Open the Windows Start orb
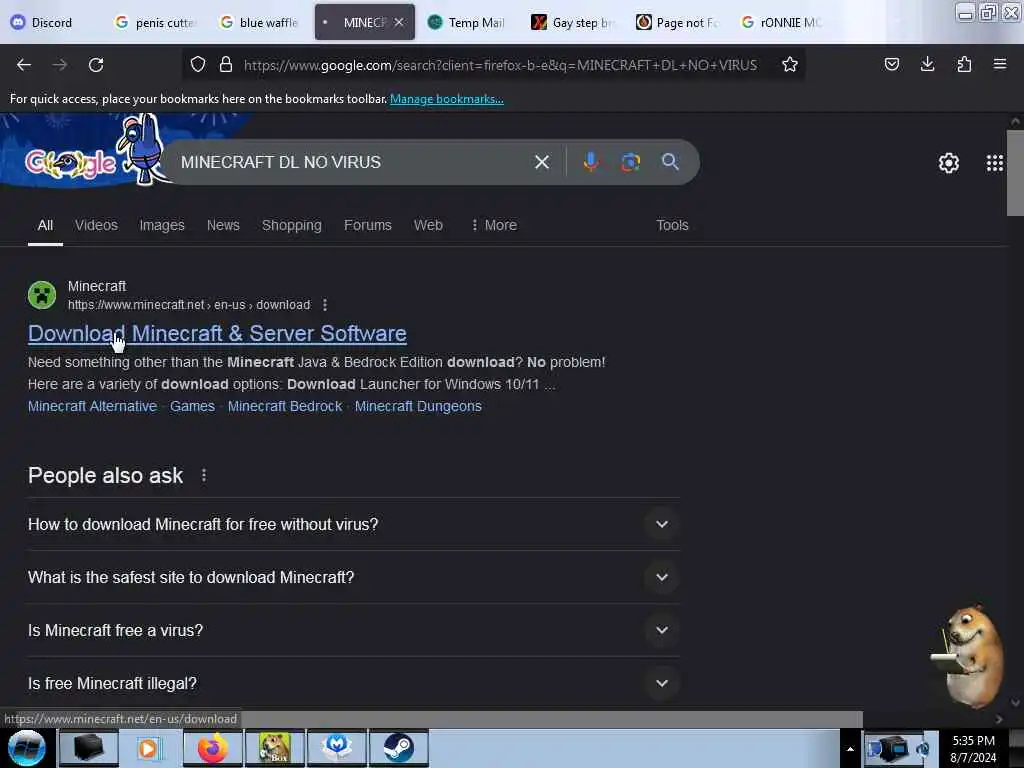This screenshot has height=768, width=1024. coord(26,748)
